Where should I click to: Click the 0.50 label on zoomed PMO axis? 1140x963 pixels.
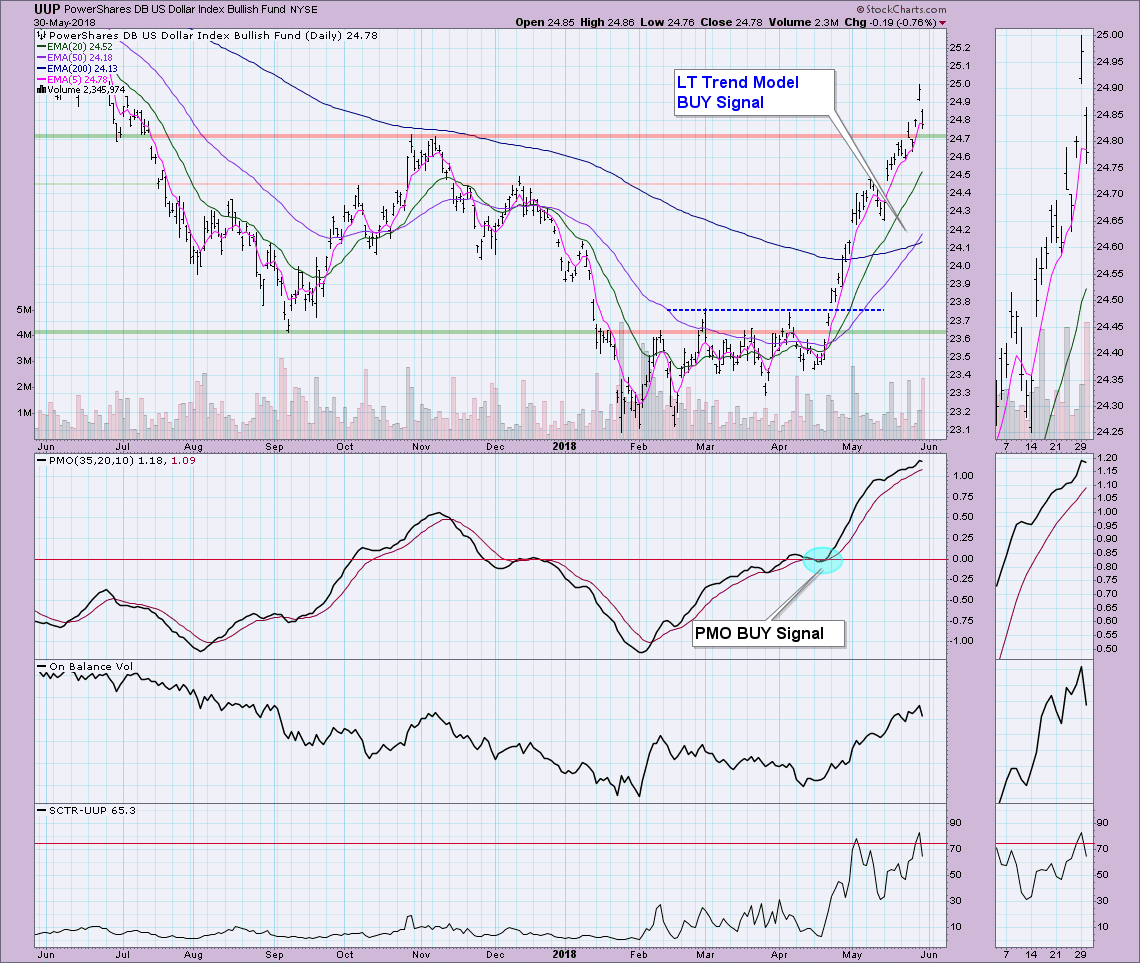pyautogui.click(x=1107, y=649)
